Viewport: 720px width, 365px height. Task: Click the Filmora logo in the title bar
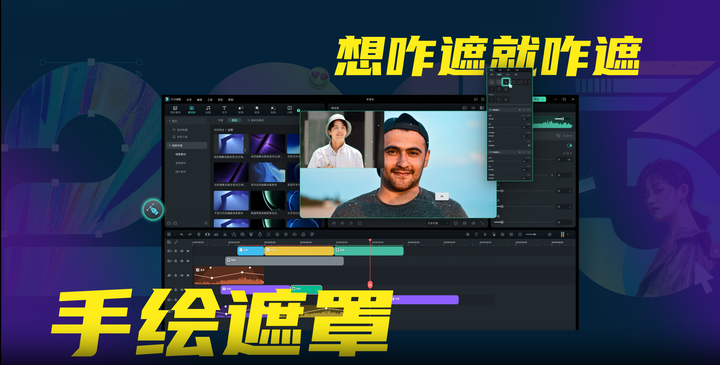pyautogui.click(x=167, y=99)
